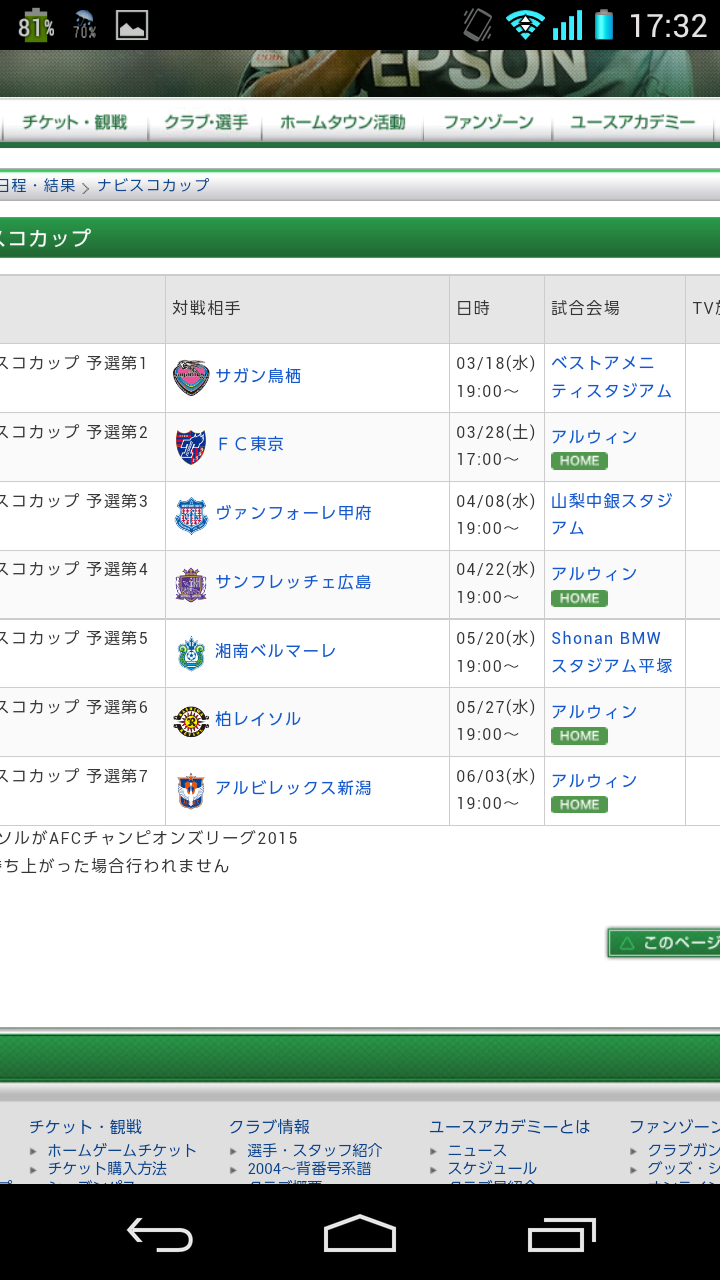Open the チケット・観戦 navigation tab
The height and width of the screenshot is (1280, 720).
(75, 123)
